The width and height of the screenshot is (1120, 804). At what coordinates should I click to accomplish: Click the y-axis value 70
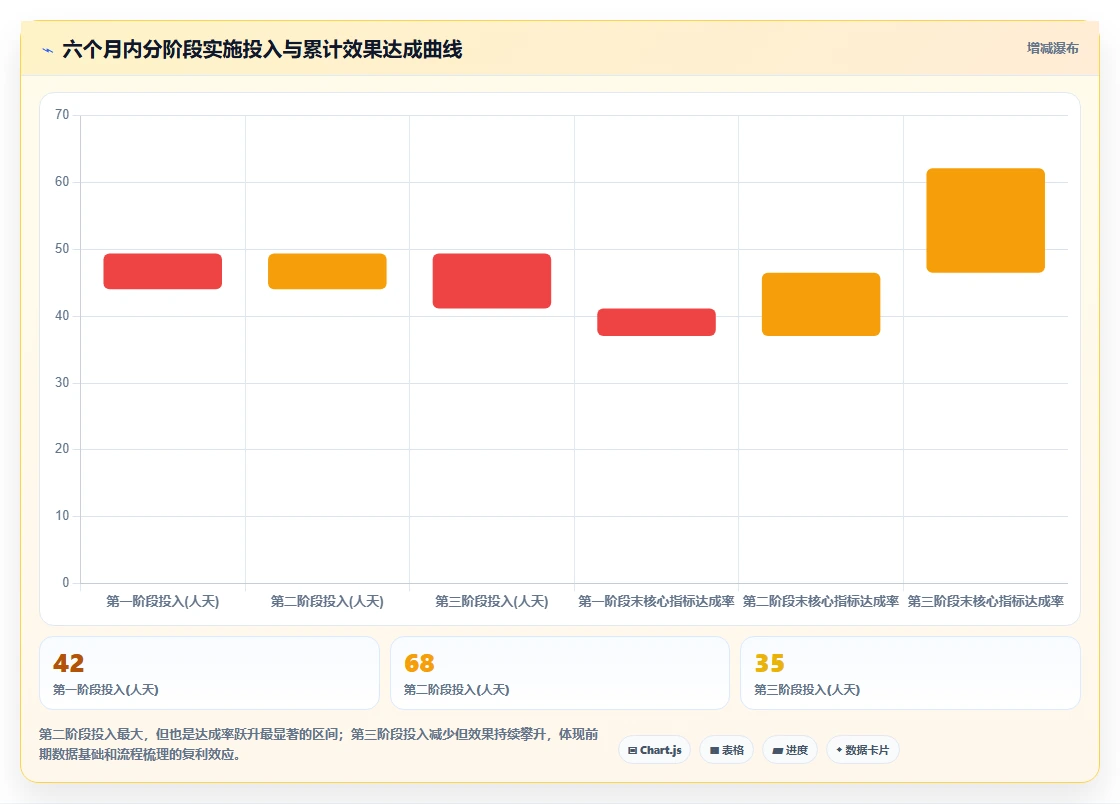click(x=62, y=115)
